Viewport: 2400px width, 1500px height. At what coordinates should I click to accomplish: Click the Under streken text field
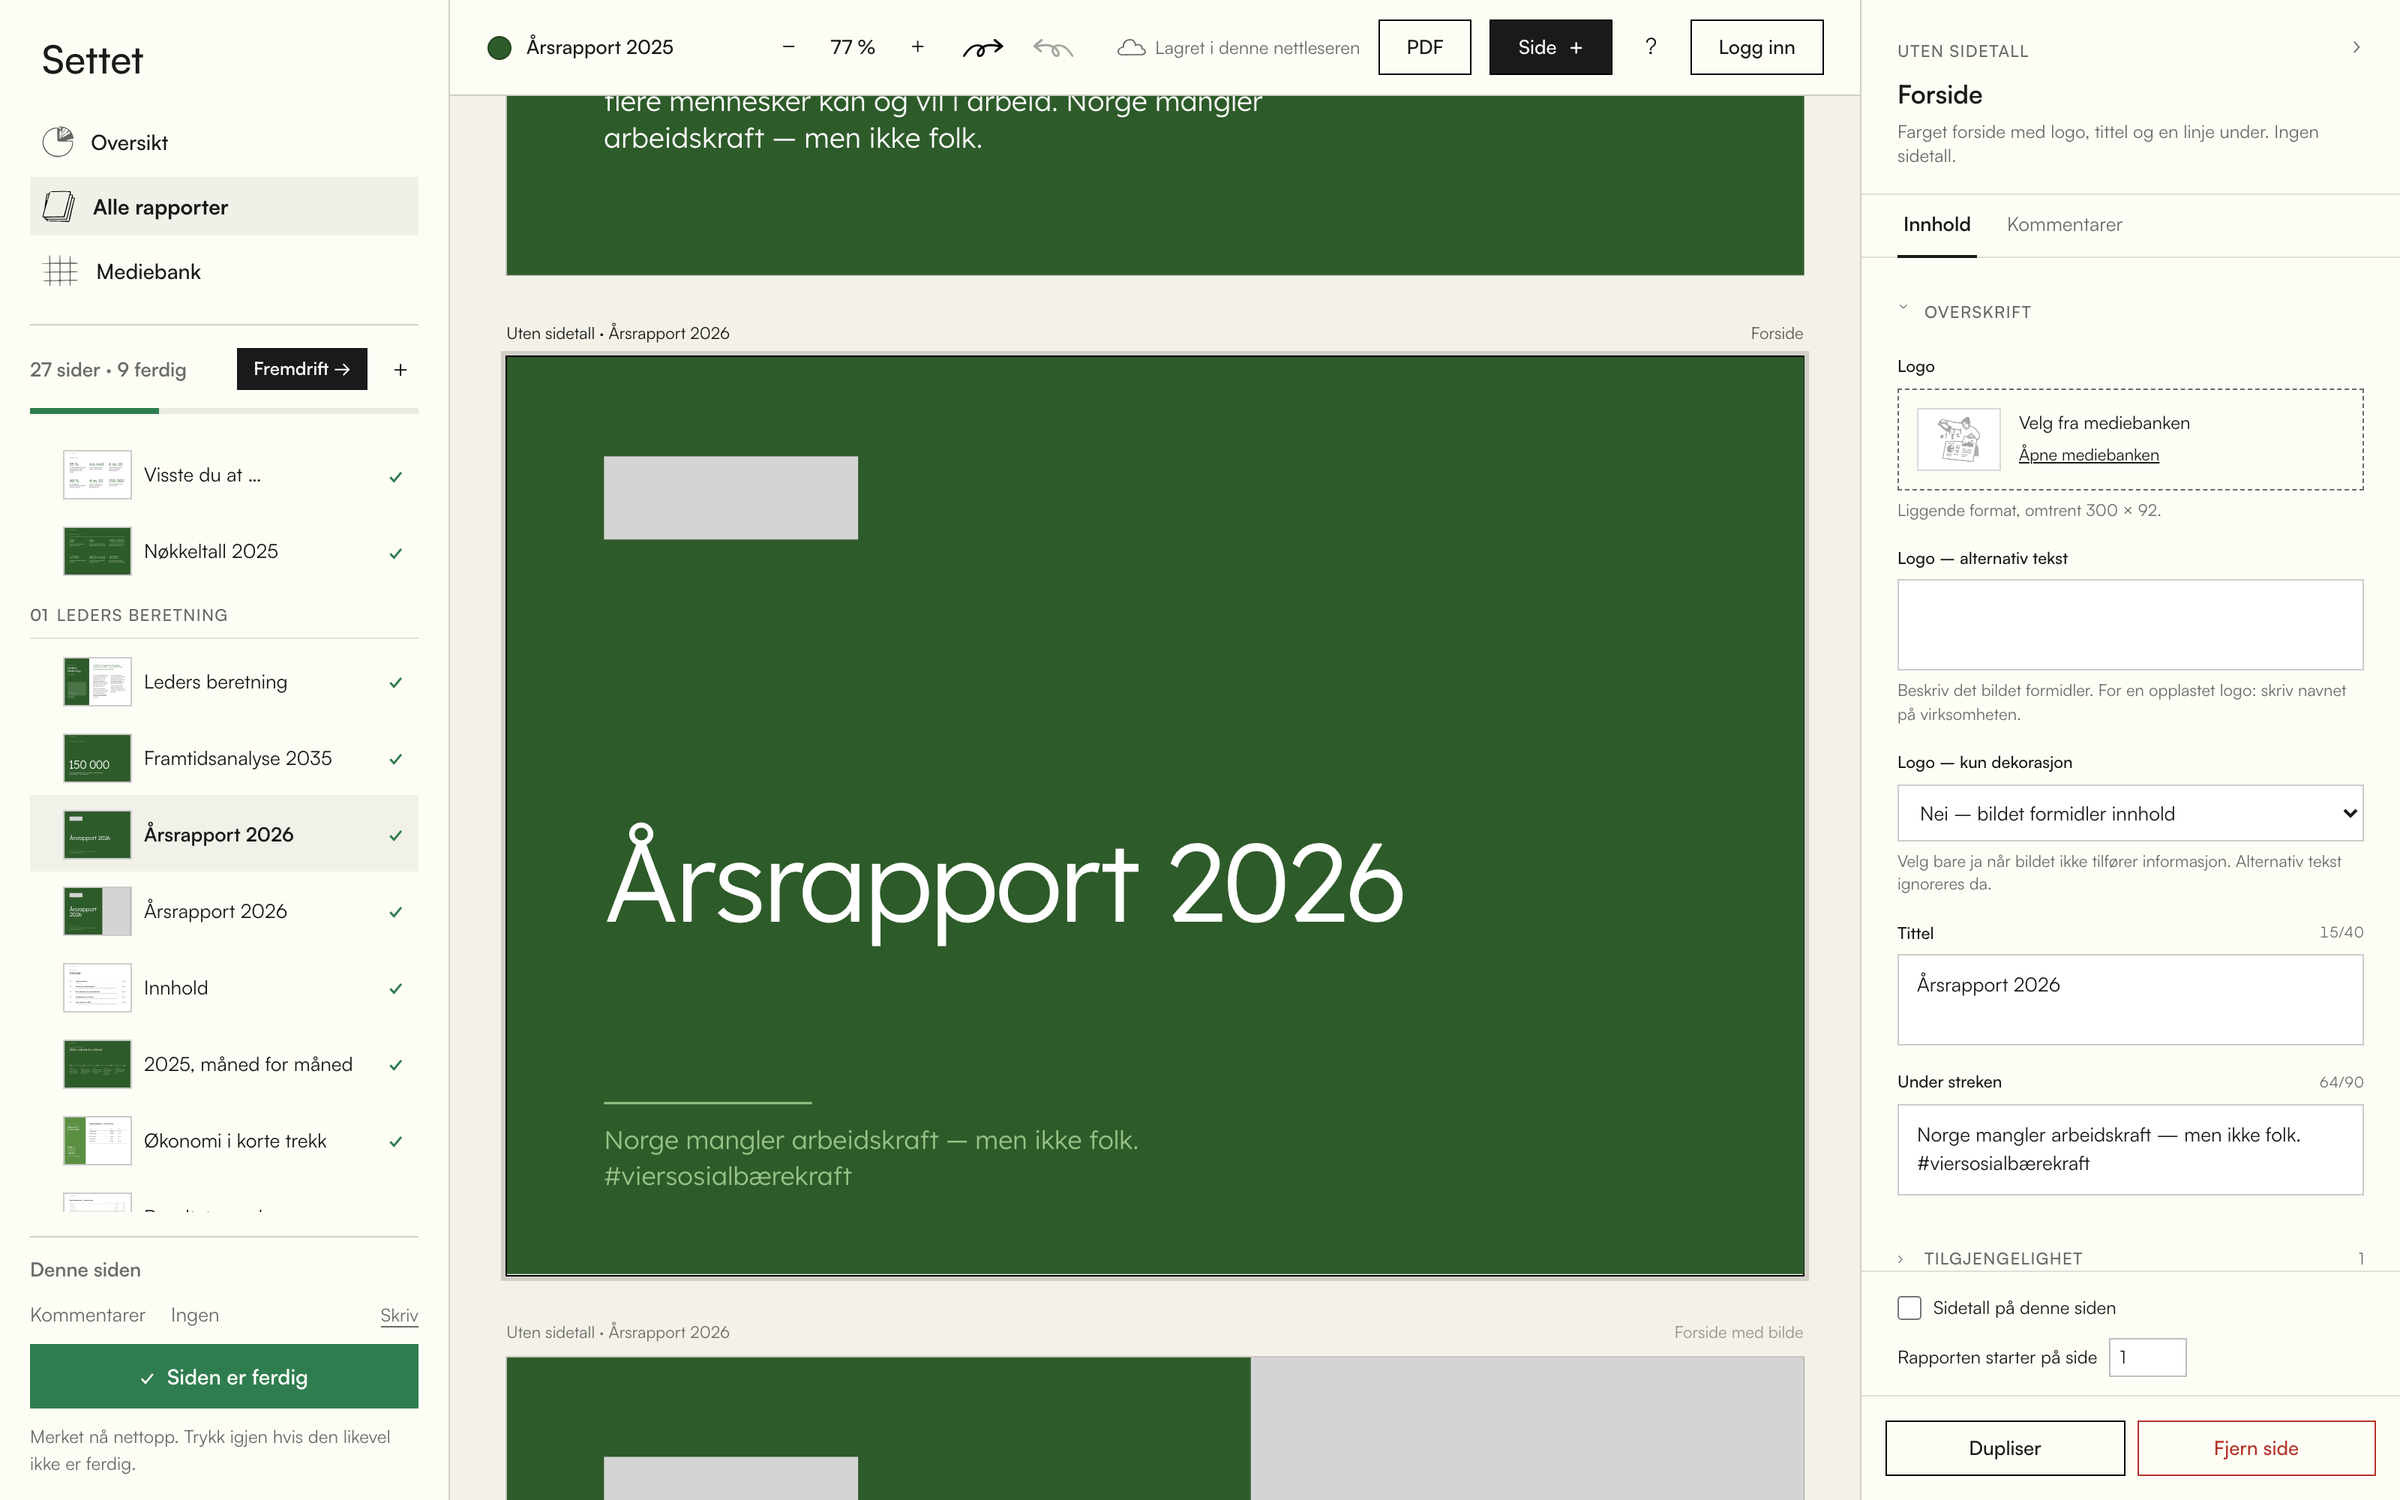(2130, 1149)
